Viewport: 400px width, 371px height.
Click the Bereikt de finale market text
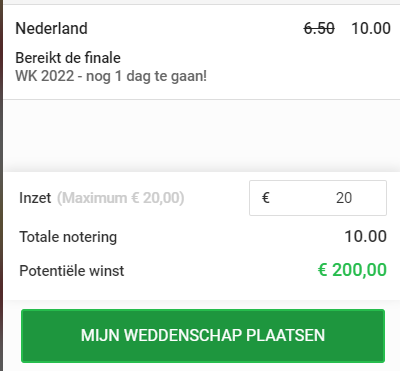(x=68, y=58)
